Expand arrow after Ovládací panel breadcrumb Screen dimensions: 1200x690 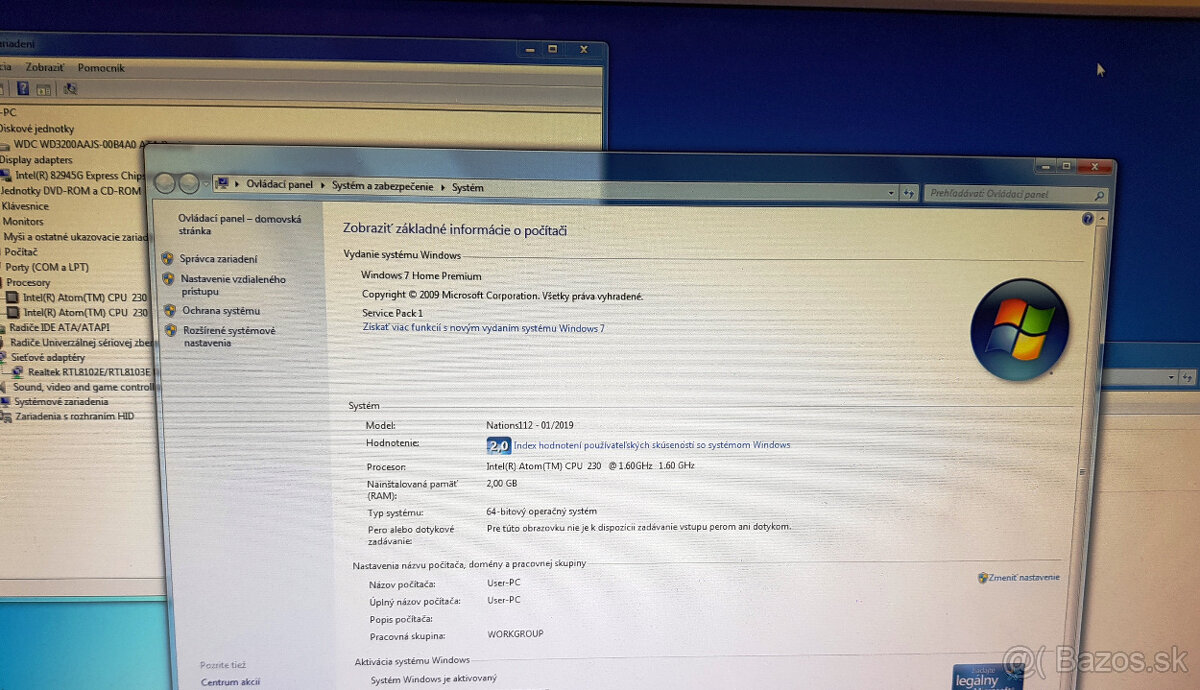[x=322, y=186]
